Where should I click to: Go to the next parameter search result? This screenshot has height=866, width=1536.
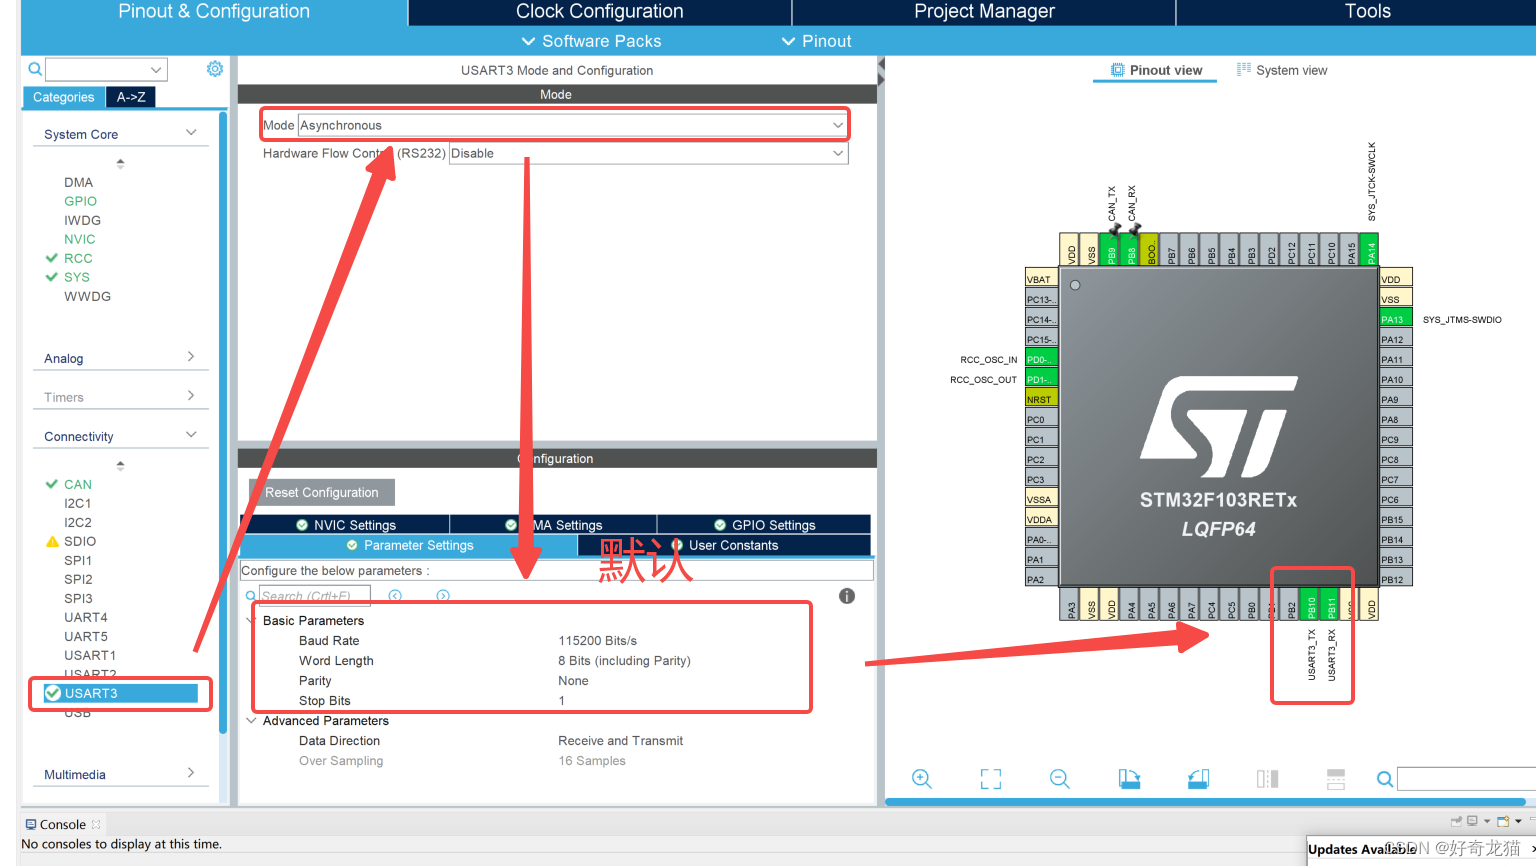click(x=443, y=596)
